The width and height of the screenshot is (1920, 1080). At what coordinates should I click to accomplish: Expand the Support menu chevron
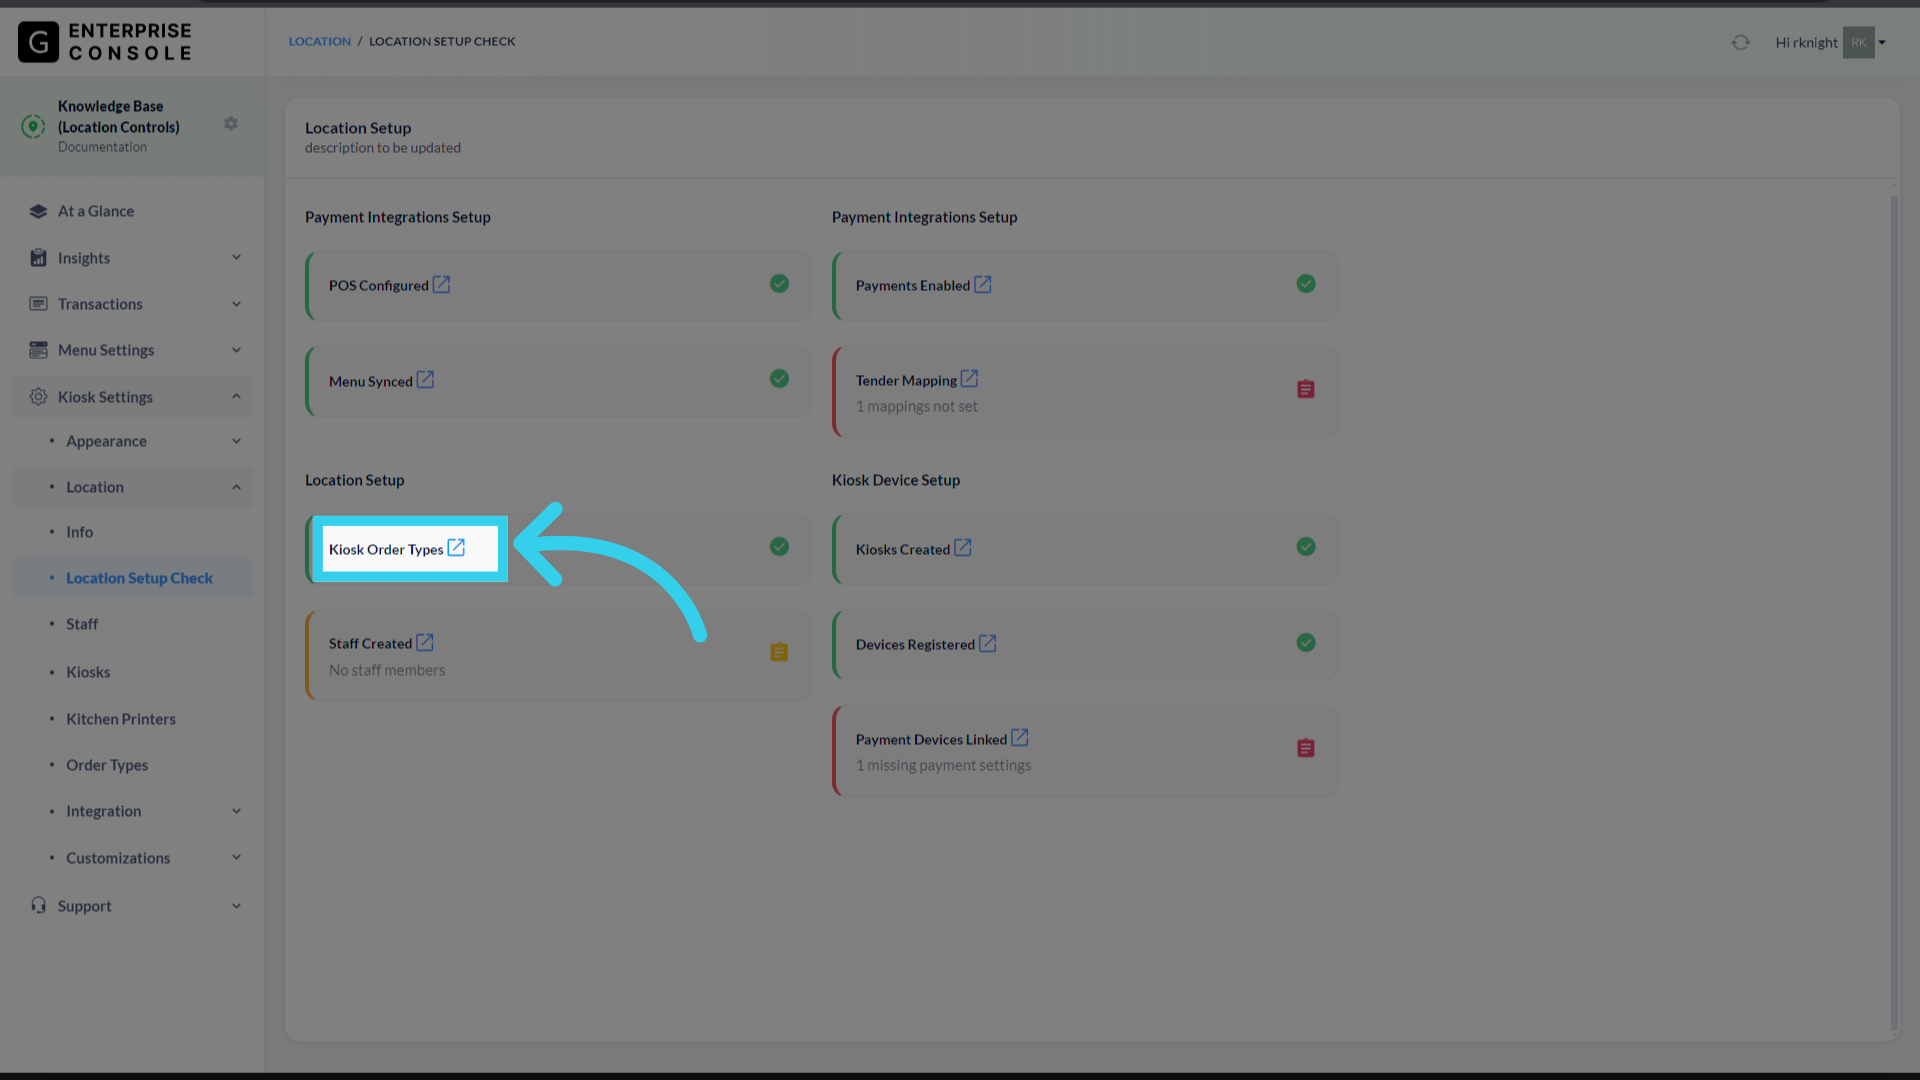pyautogui.click(x=237, y=906)
